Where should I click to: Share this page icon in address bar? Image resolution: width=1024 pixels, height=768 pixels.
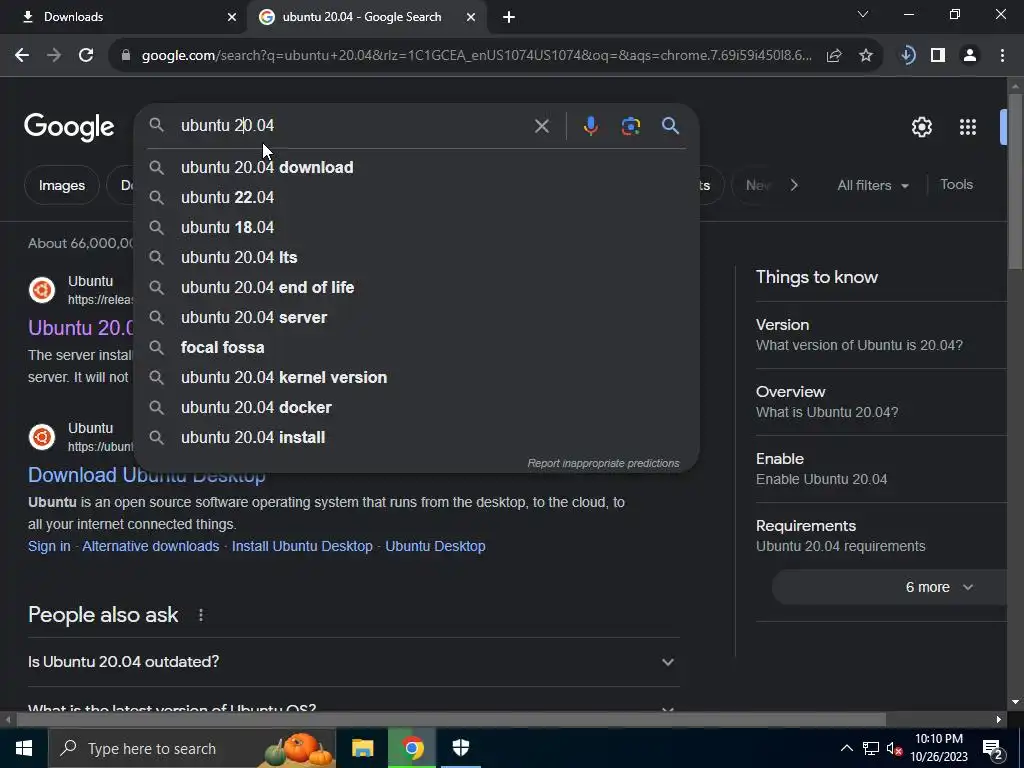click(x=834, y=56)
